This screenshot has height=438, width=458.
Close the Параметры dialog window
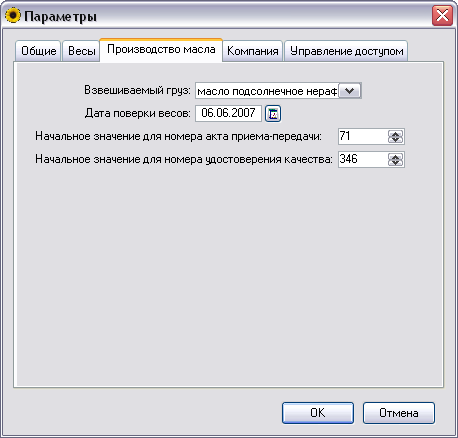pyautogui.click(x=442, y=15)
